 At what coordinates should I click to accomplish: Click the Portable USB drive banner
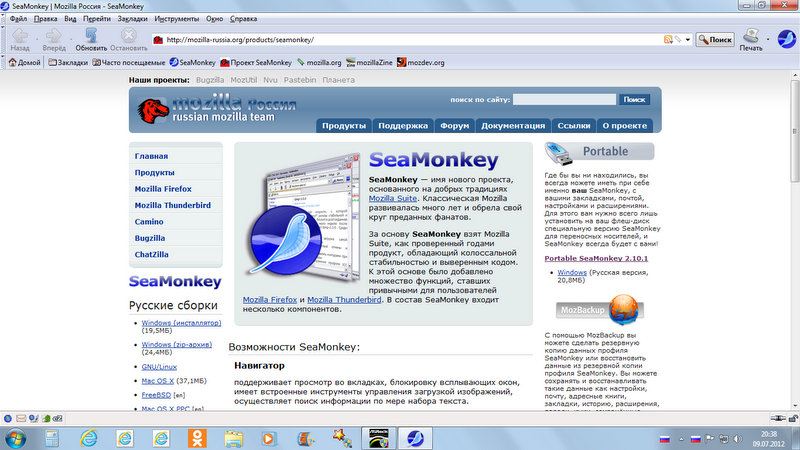click(x=599, y=153)
